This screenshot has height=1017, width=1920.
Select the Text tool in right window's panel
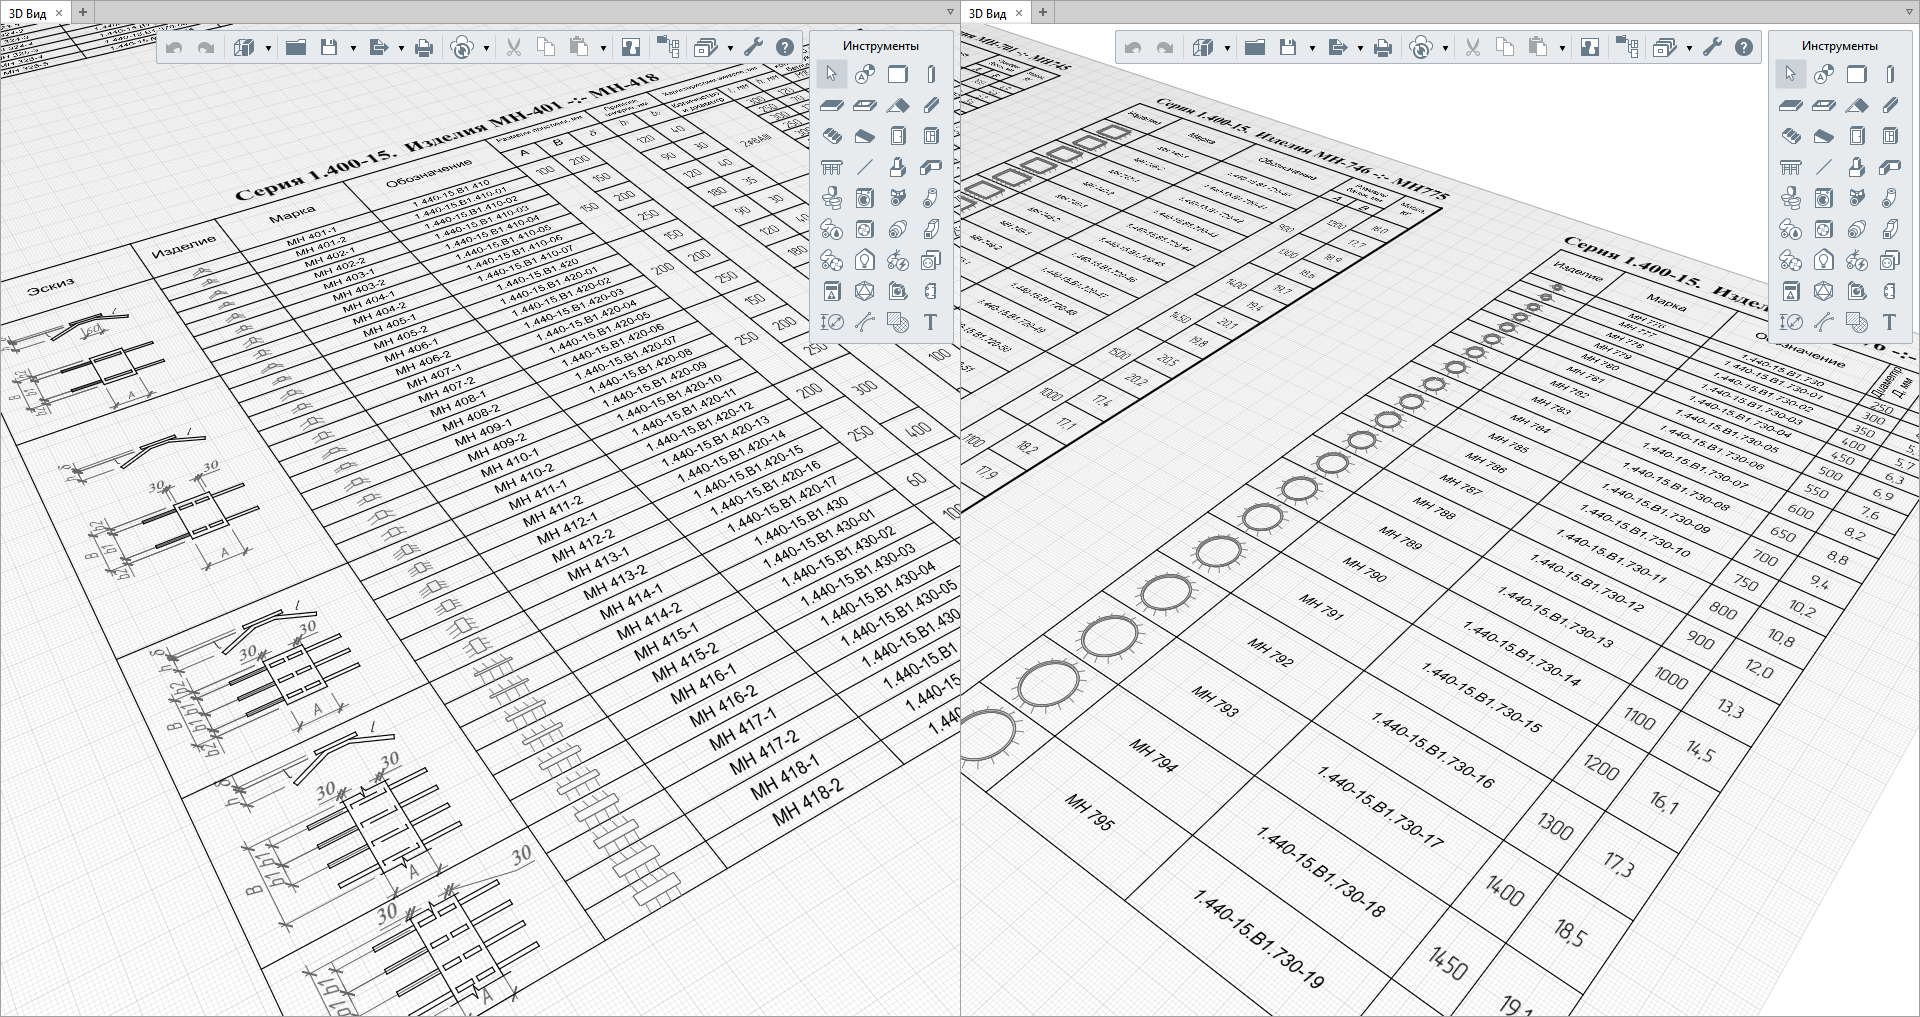click(x=1890, y=322)
